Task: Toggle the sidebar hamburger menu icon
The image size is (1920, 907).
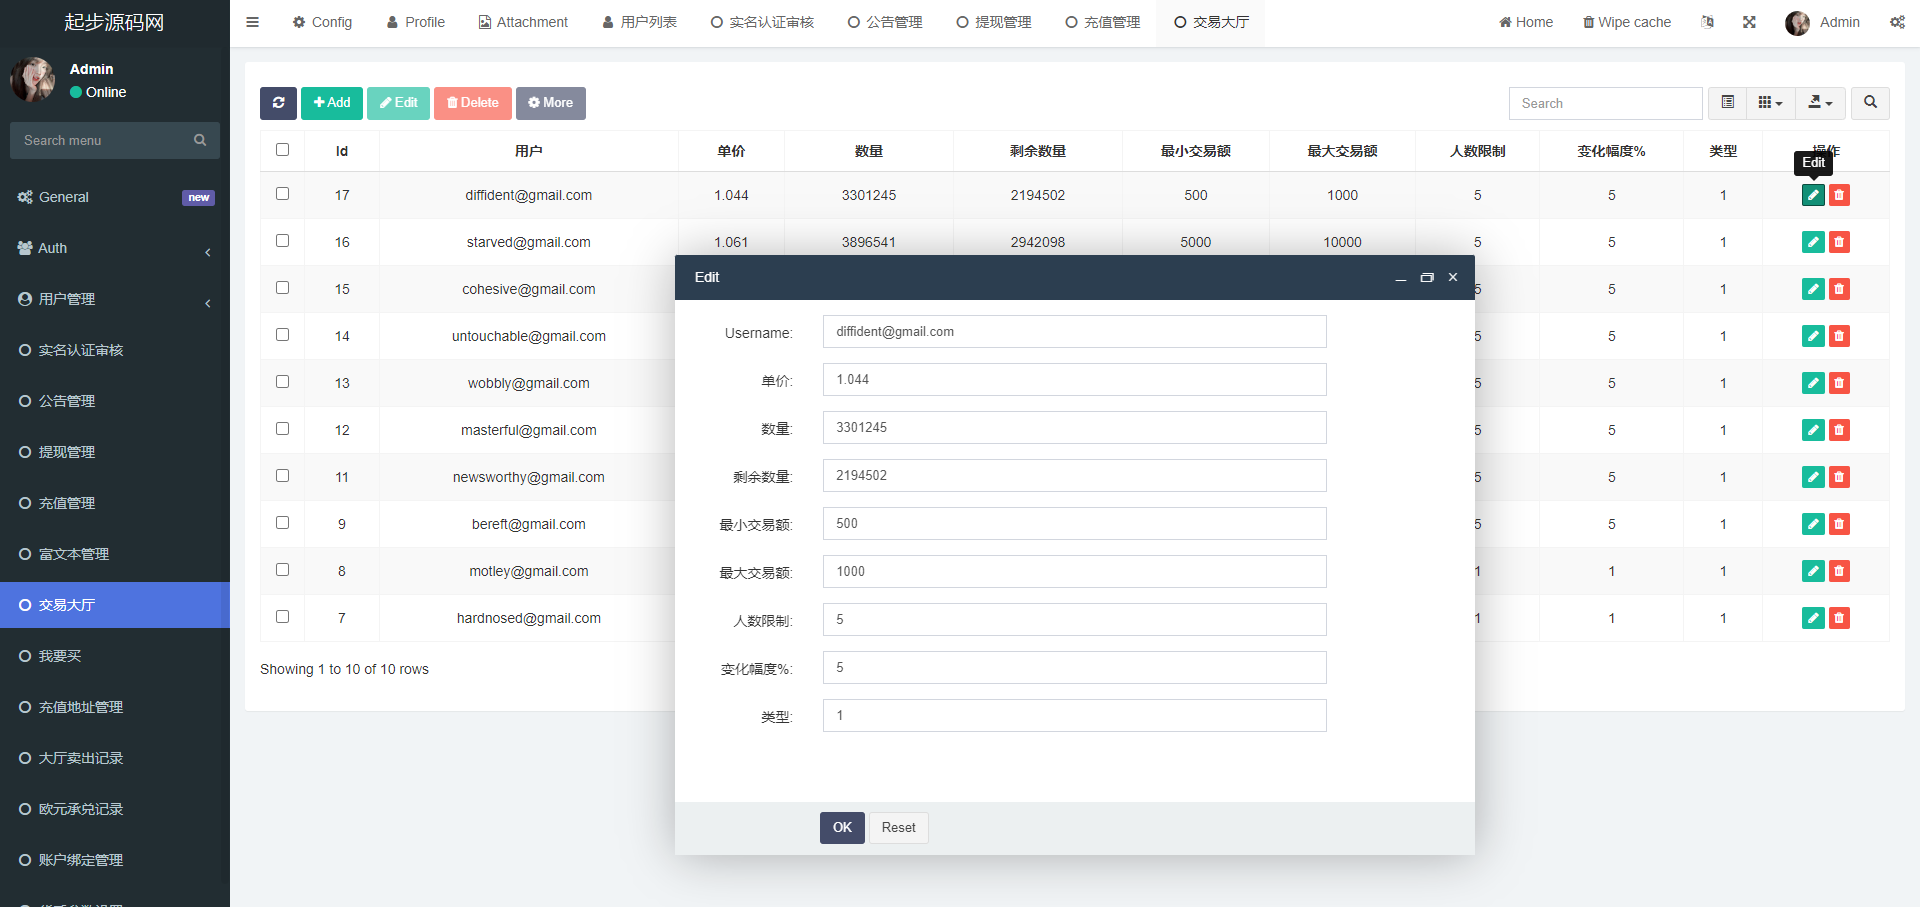Action: (253, 22)
